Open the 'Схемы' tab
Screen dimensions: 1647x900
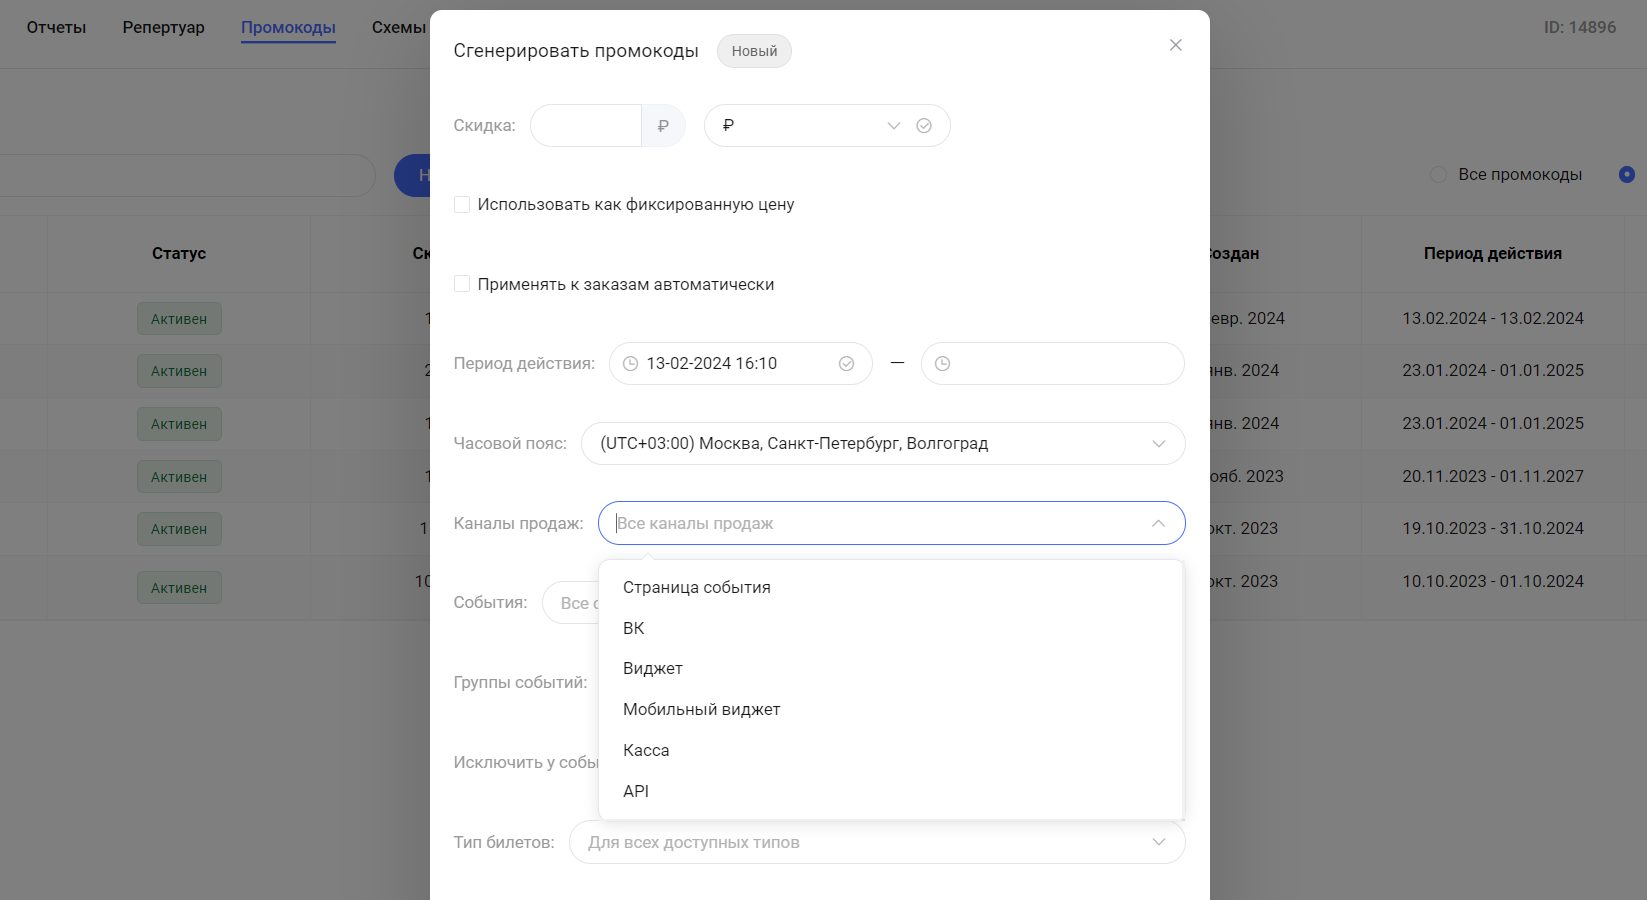pyautogui.click(x=399, y=28)
